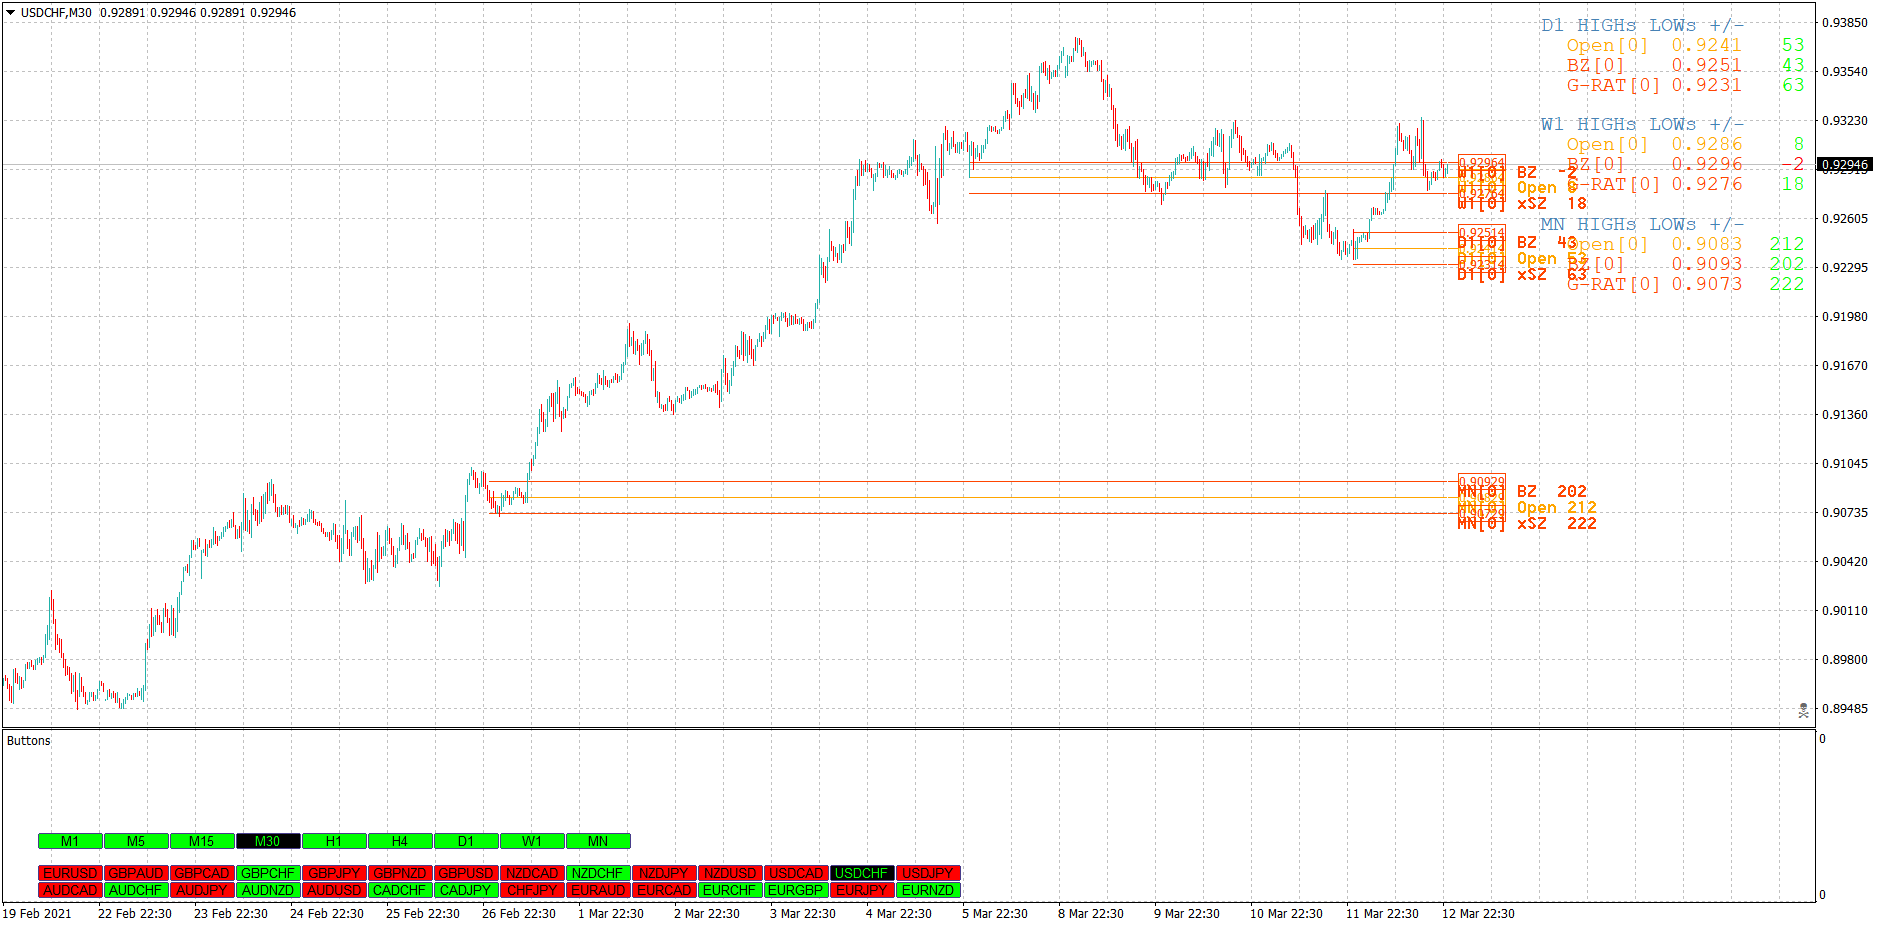Click the AUDCAD symbol button

click(x=69, y=889)
